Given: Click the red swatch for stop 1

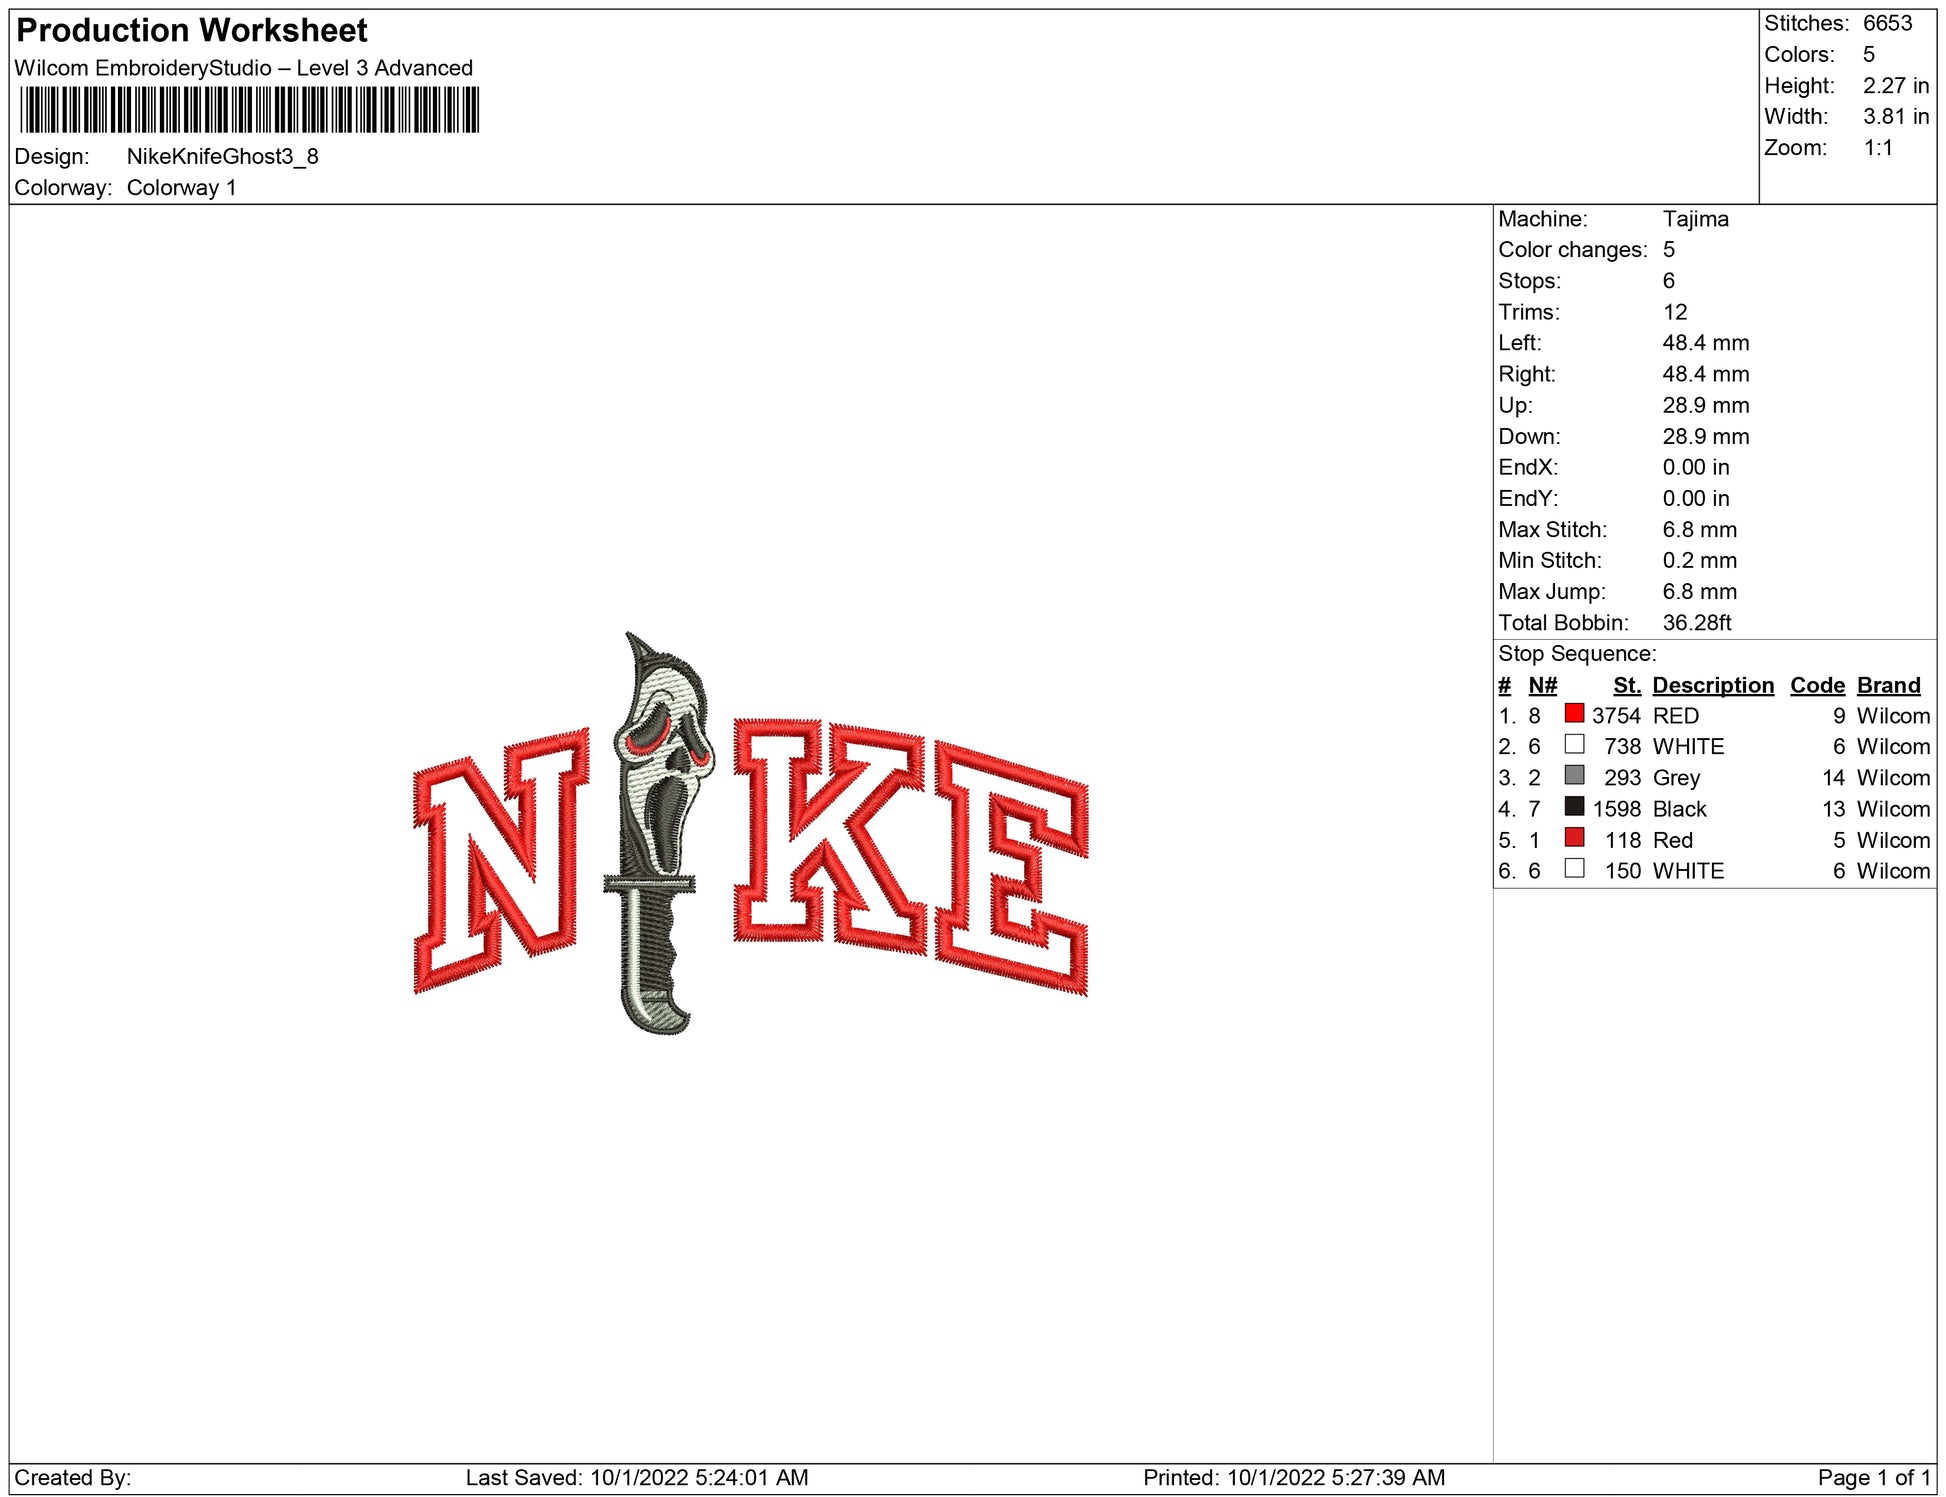Looking at the screenshot, I should pyautogui.click(x=1574, y=714).
